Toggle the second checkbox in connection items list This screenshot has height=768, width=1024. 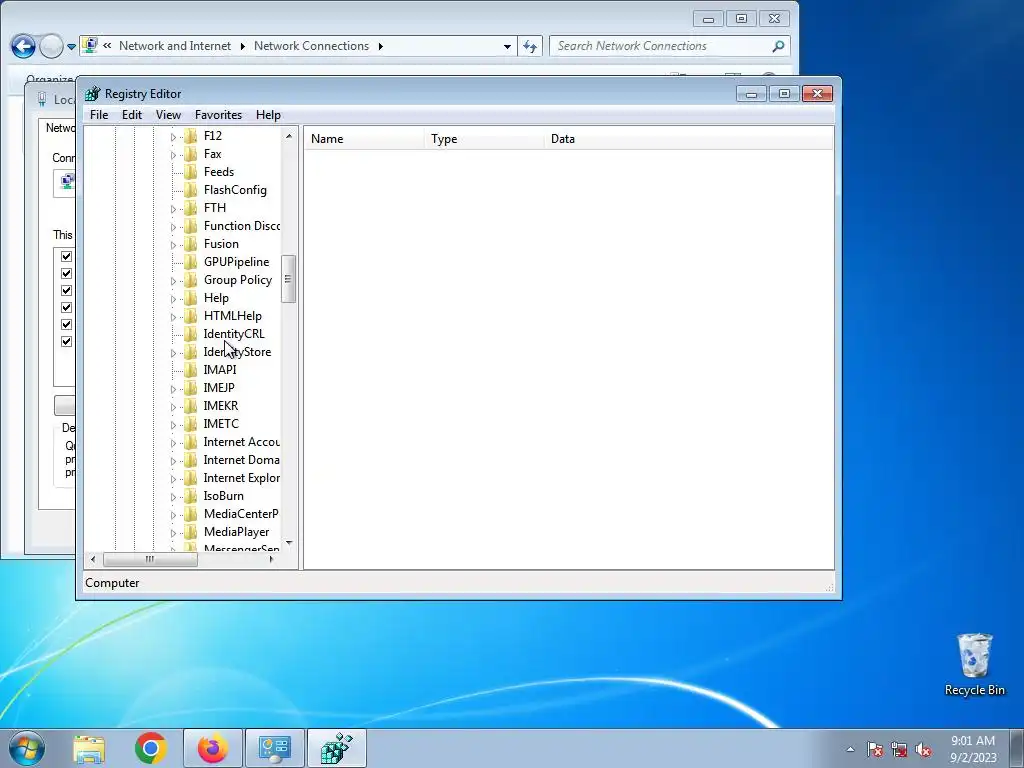point(67,274)
